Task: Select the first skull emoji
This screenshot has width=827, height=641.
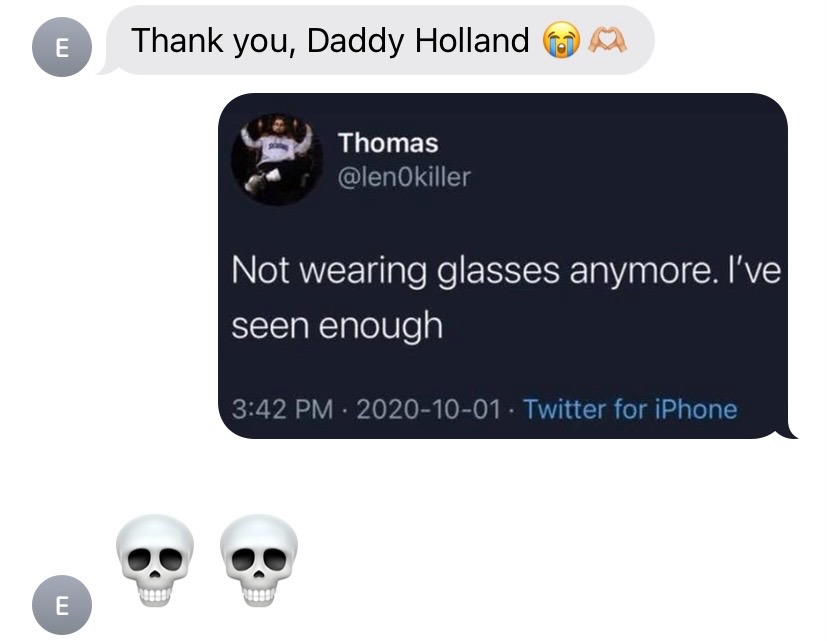Action: pyautogui.click(x=155, y=560)
